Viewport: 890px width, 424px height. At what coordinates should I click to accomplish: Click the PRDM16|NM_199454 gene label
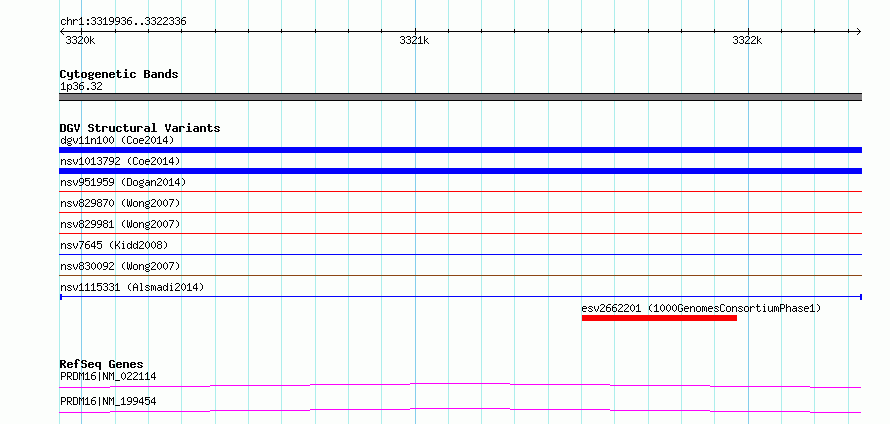(x=108, y=401)
